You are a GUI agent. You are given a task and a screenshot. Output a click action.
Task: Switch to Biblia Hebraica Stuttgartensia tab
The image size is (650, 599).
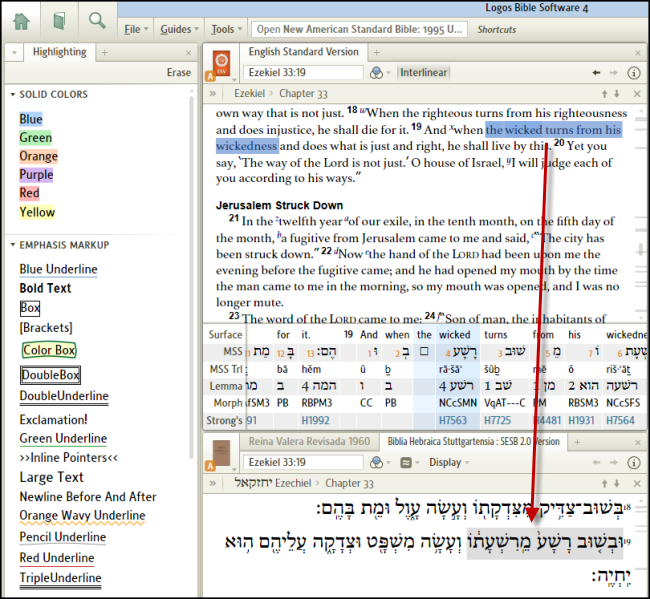point(473,441)
